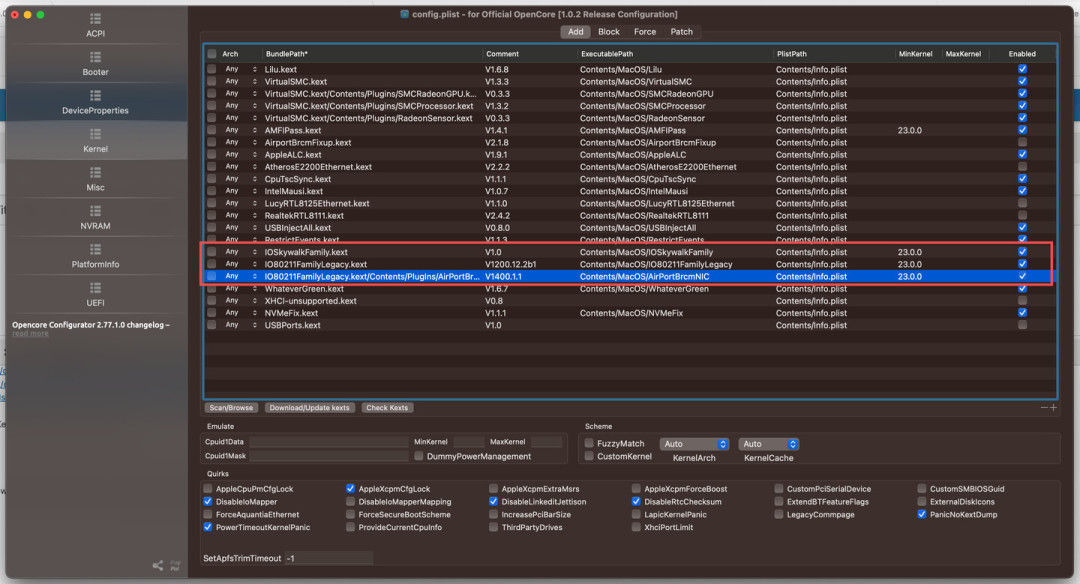Toggle Enabled checkbox for USBPorts.kext
The width and height of the screenshot is (1080, 584).
1022,325
